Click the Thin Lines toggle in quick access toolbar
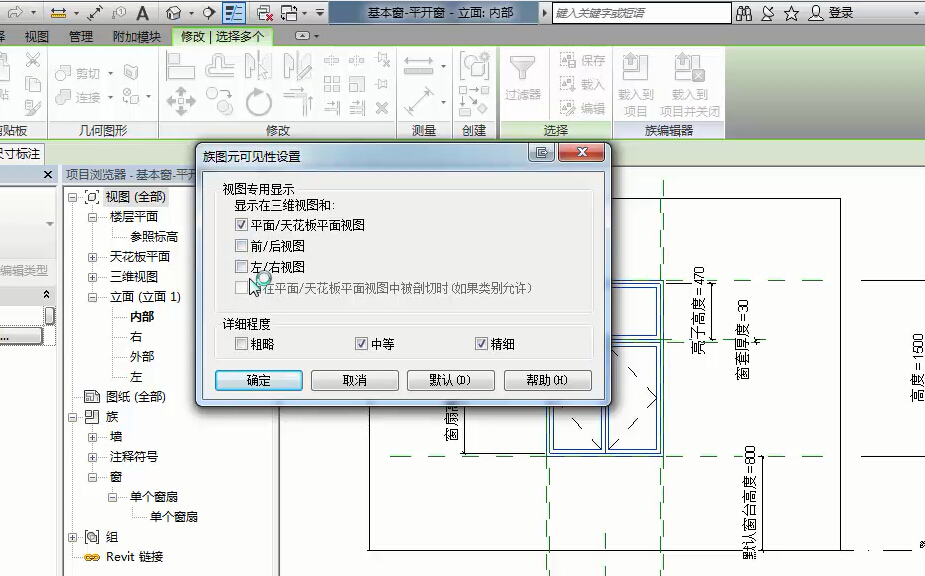 point(233,13)
